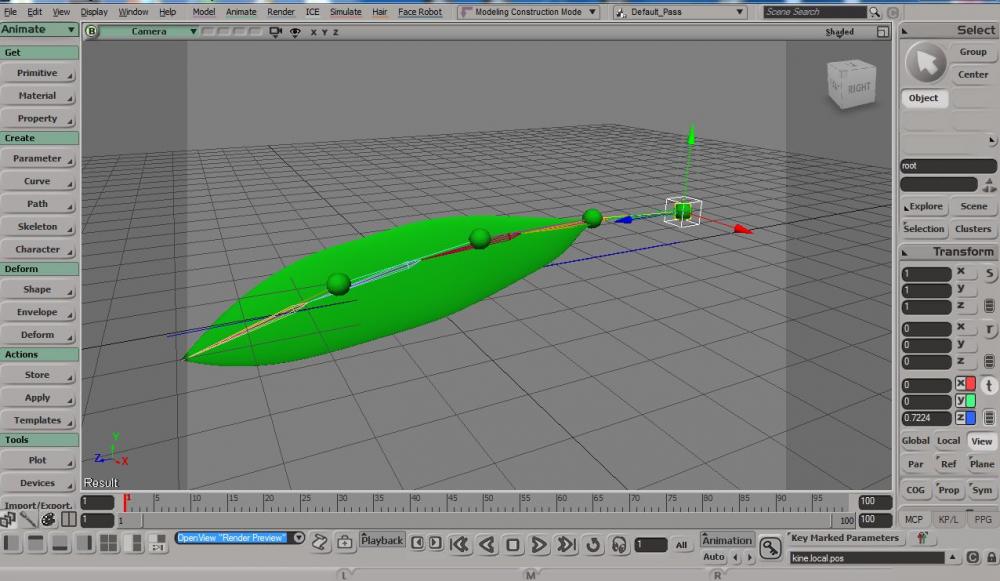Jump to first frame button

click(x=459, y=545)
